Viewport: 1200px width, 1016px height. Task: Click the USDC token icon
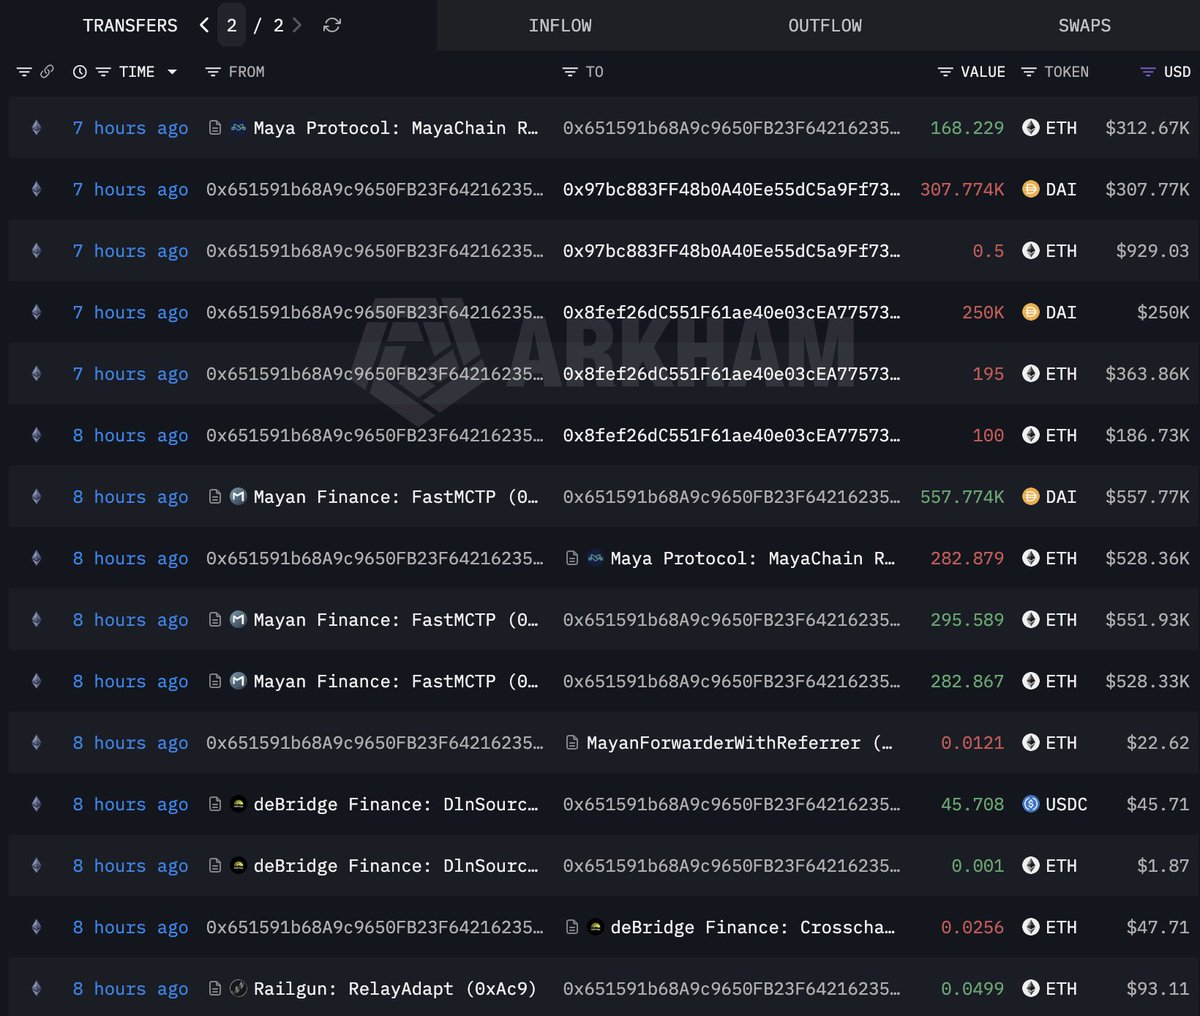[x=1031, y=804]
